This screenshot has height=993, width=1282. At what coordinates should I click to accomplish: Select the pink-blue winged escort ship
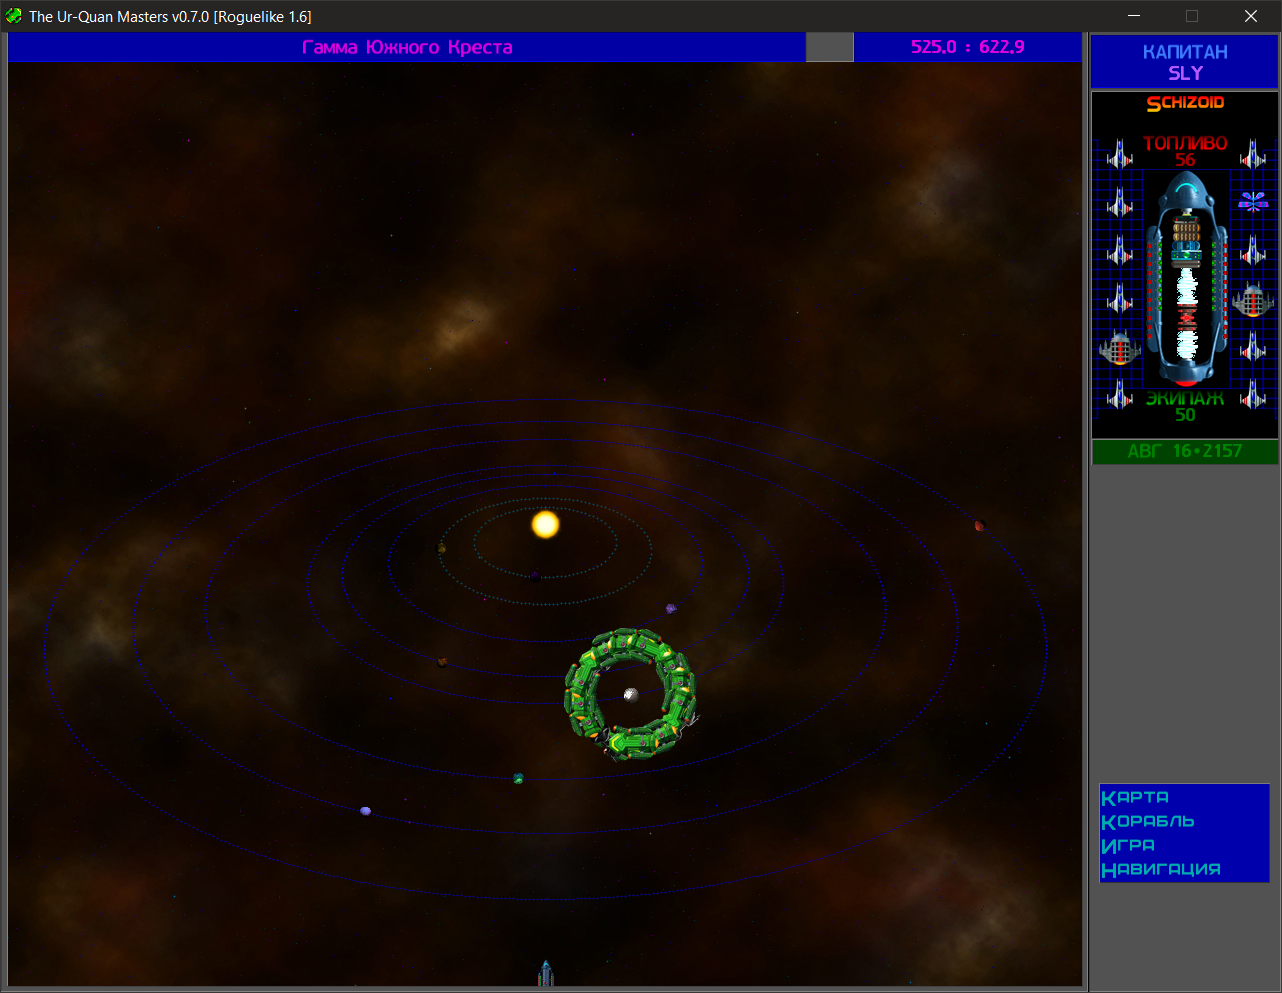click(1253, 201)
